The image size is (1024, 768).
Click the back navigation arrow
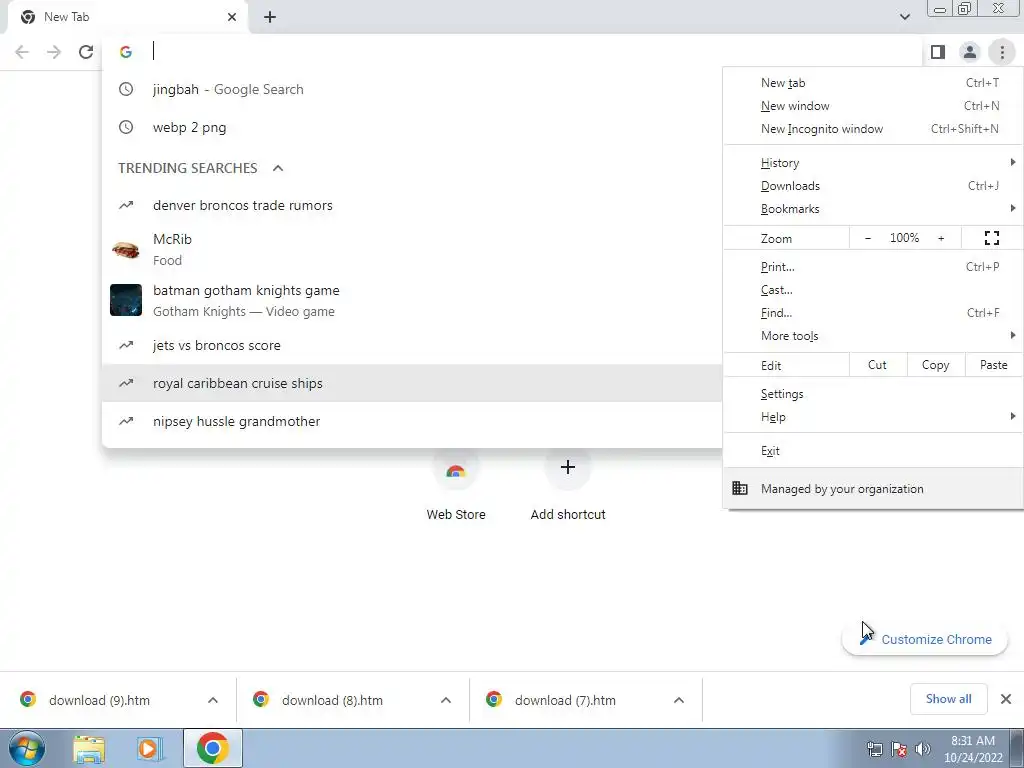(x=22, y=52)
